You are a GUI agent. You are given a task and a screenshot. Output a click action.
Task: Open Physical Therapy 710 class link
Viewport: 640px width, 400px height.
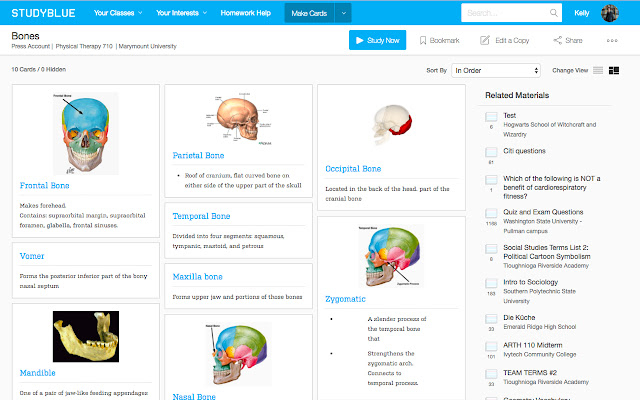[x=84, y=46]
